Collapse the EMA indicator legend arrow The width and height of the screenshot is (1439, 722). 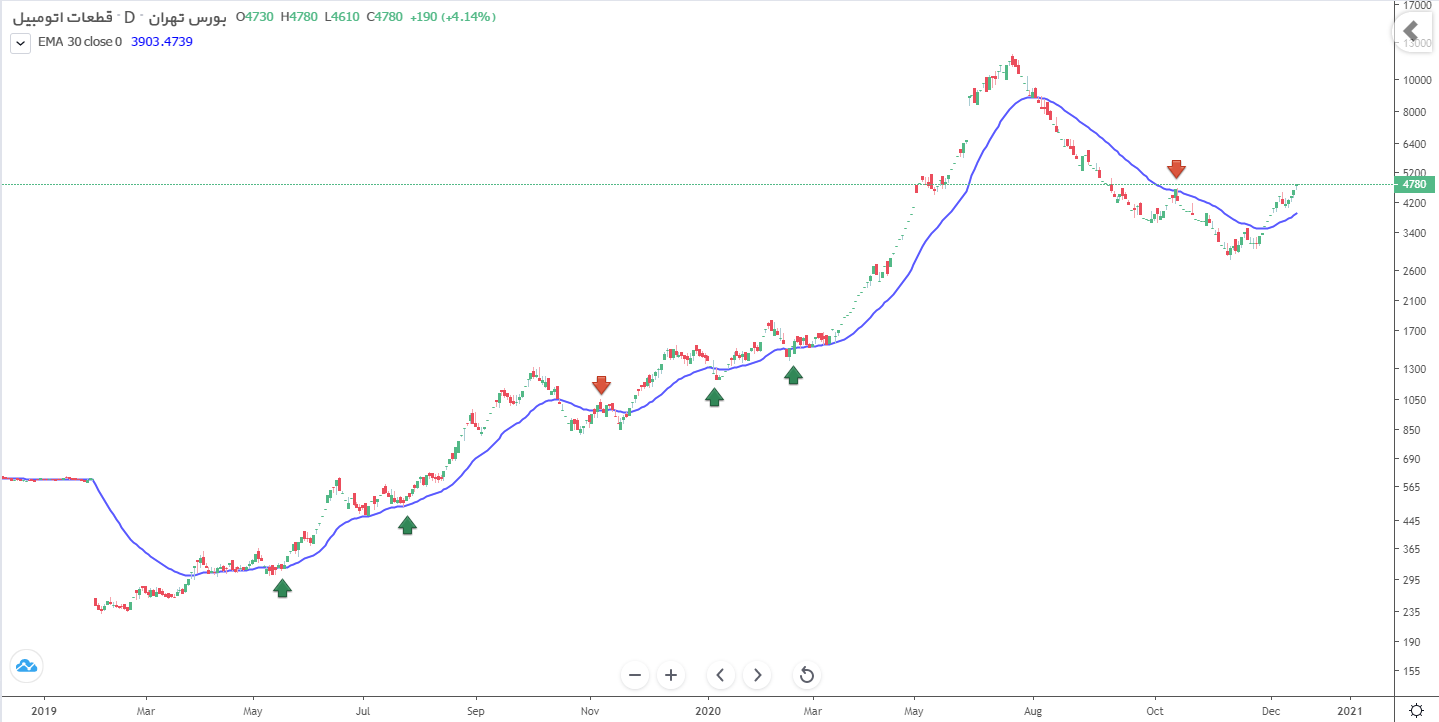tap(20, 43)
